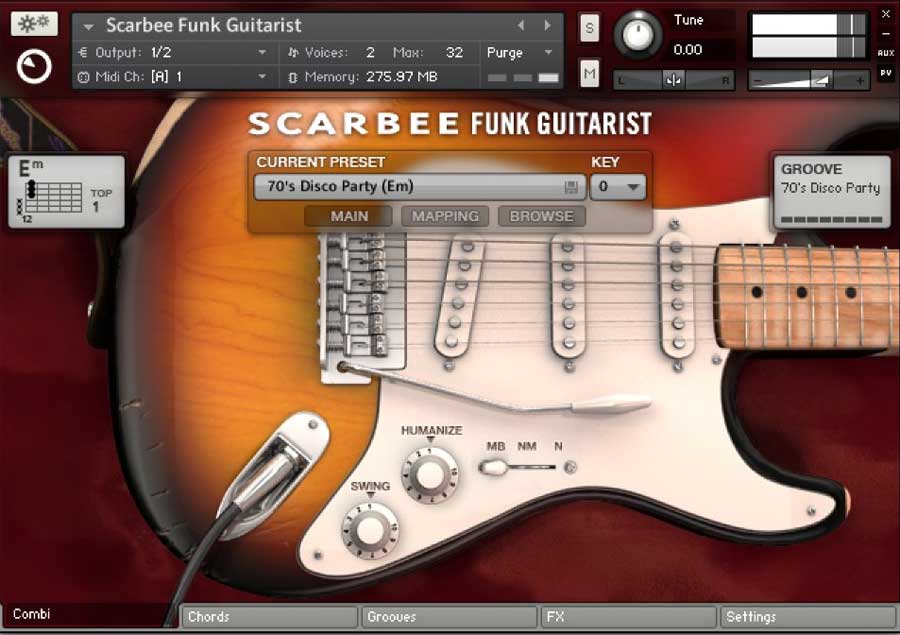Viewport: 900px width, 635px height.
Task: Click the tremolo whammy bar tip
Action: (x=611, y=404)
